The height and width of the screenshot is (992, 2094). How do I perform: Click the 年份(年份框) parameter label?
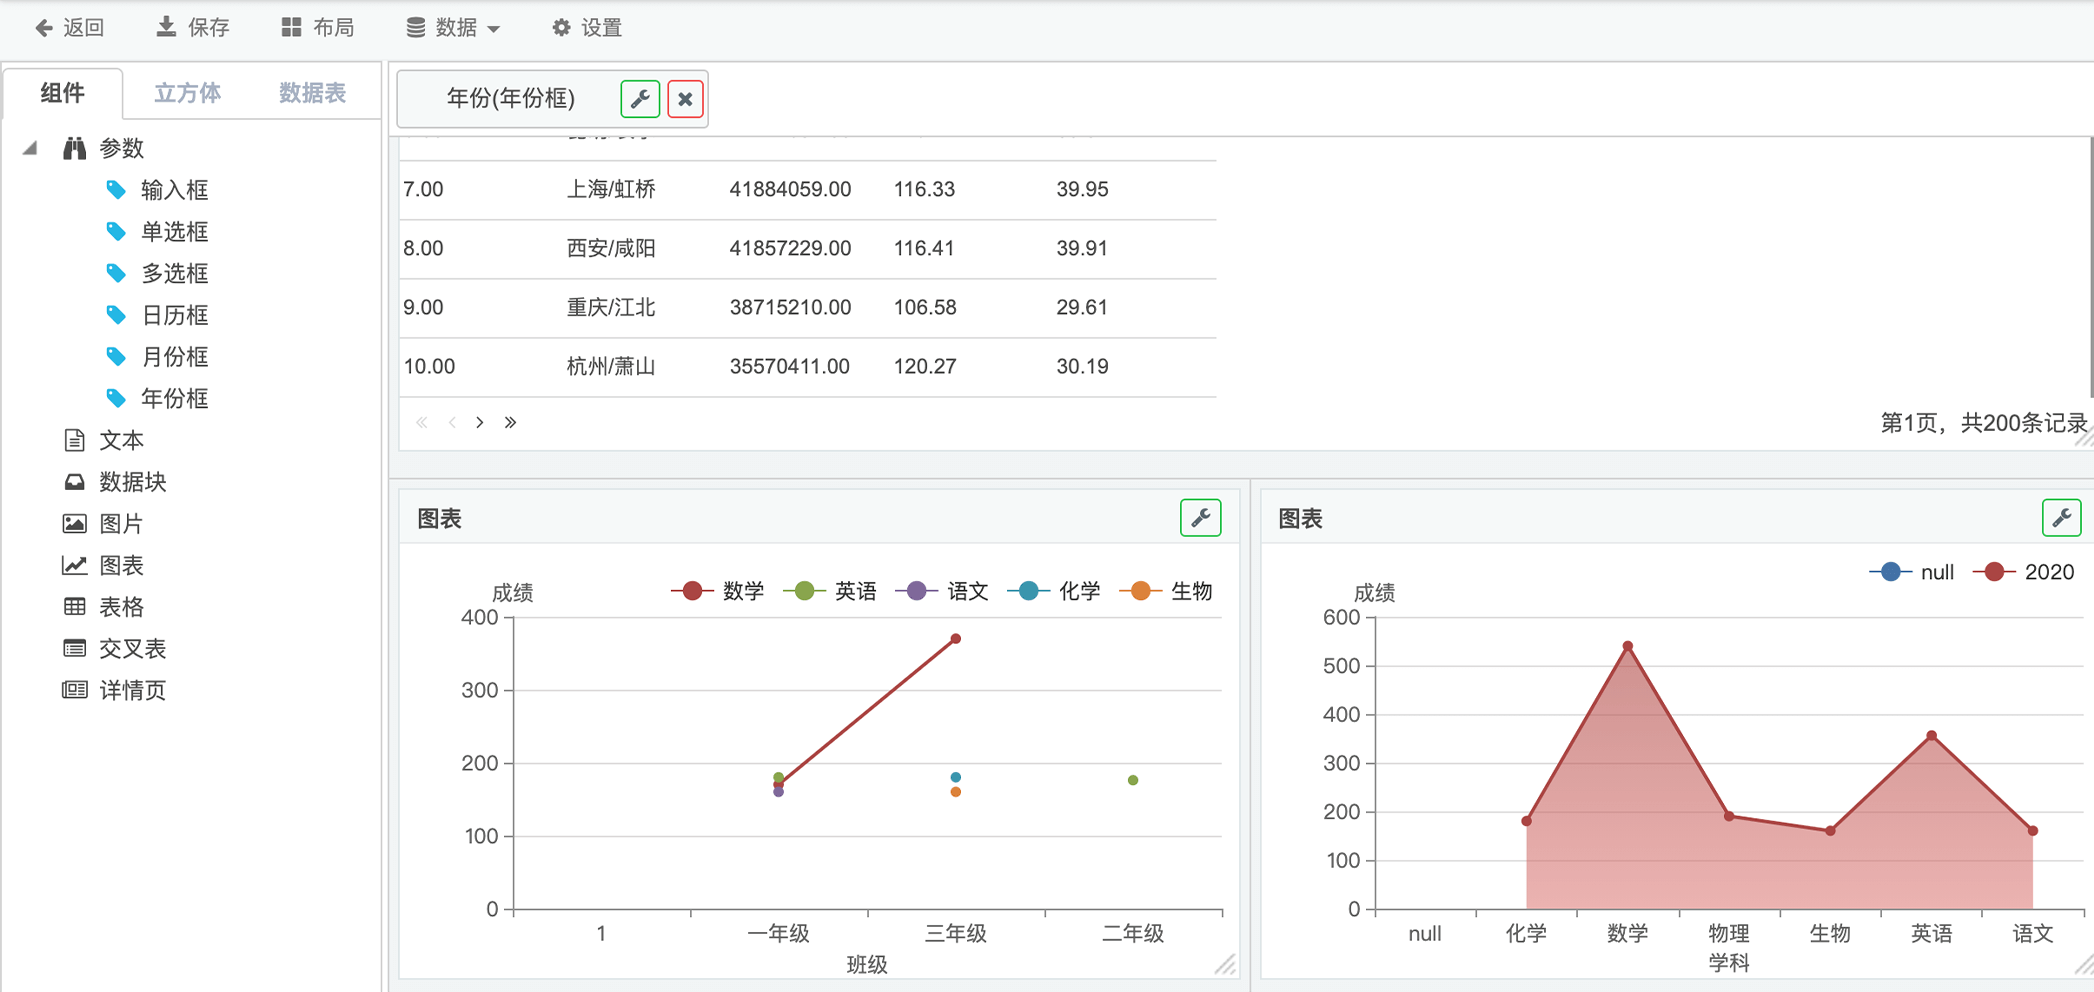510,98
